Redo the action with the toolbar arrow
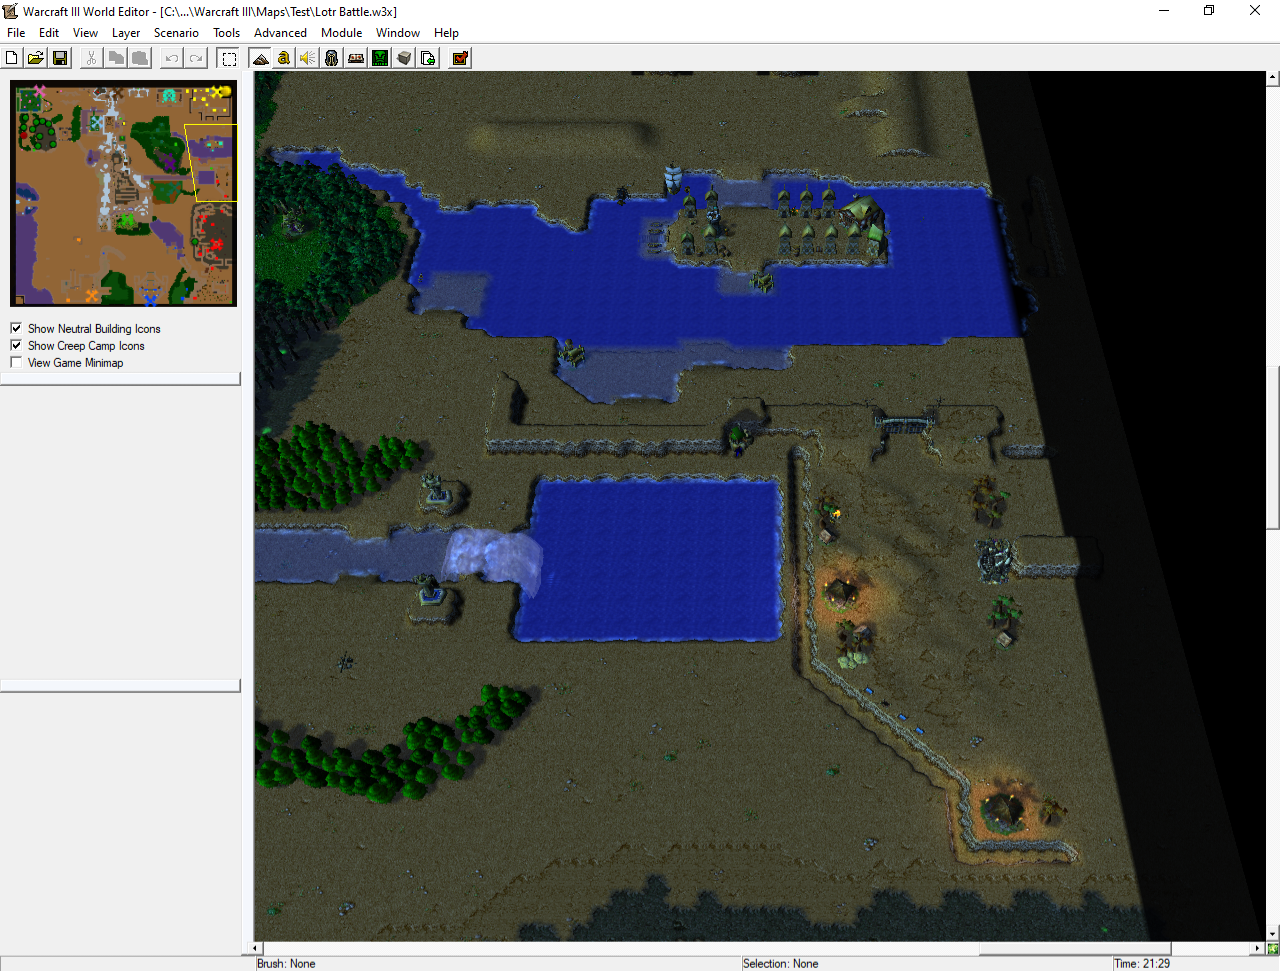The width and height of the screenshot is (1280, 971). (196, 58)
